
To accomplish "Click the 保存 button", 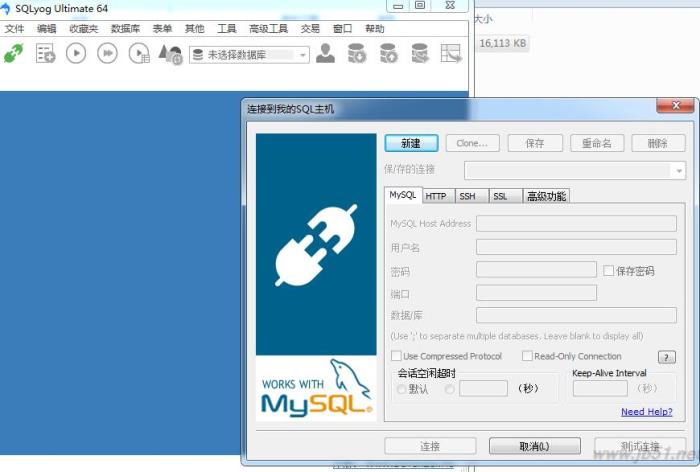I will click(534, 143).
